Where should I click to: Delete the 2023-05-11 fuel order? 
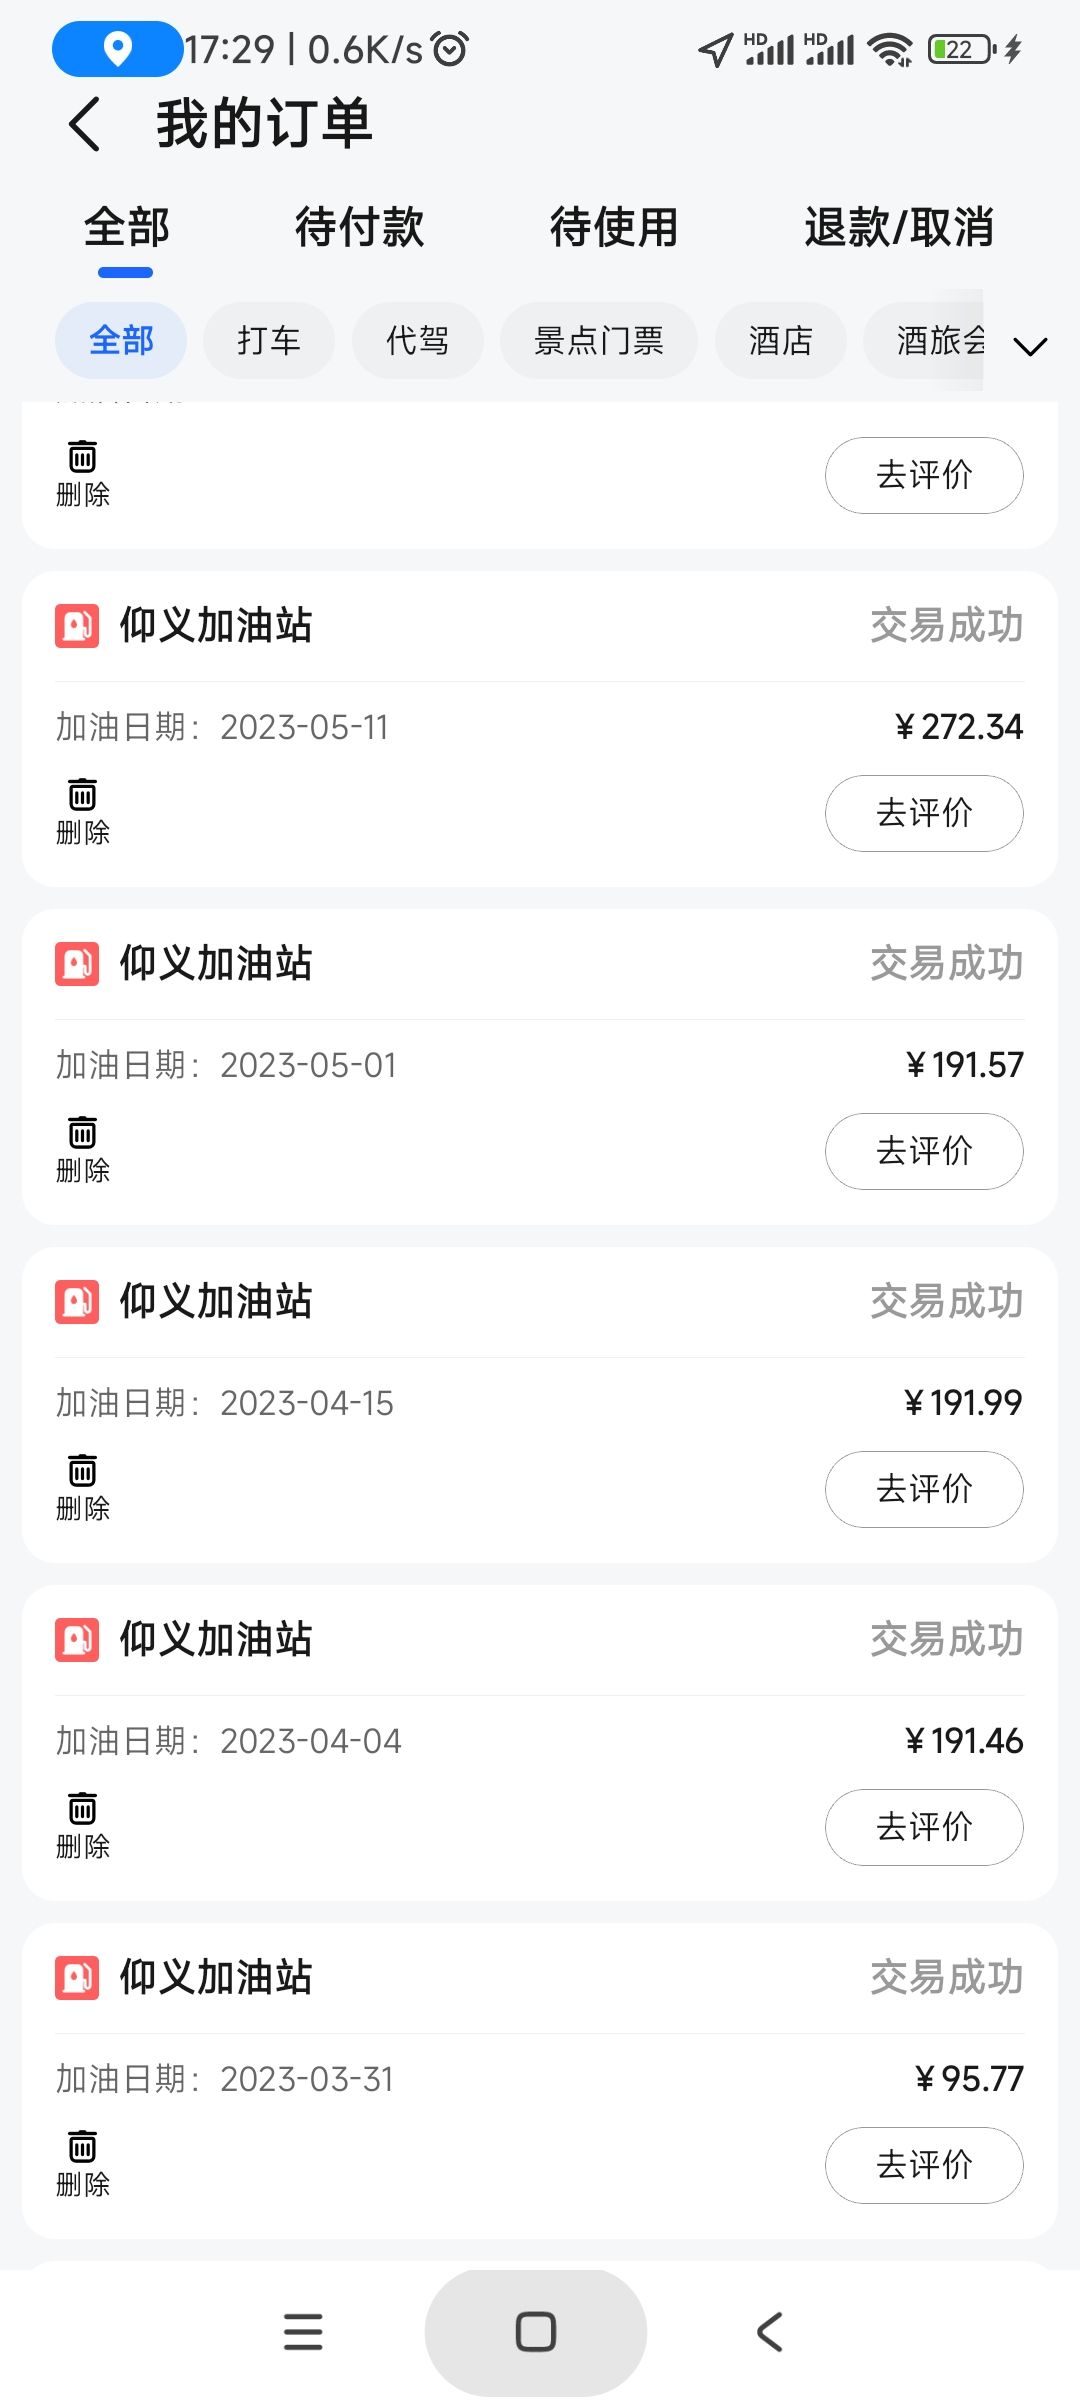tap(82, 809)
